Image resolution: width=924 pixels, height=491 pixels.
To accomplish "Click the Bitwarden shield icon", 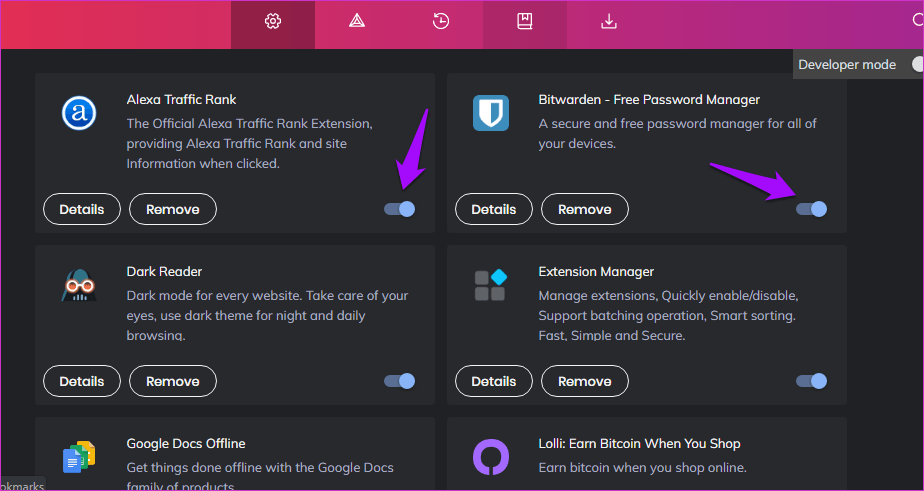I will 490,113.
